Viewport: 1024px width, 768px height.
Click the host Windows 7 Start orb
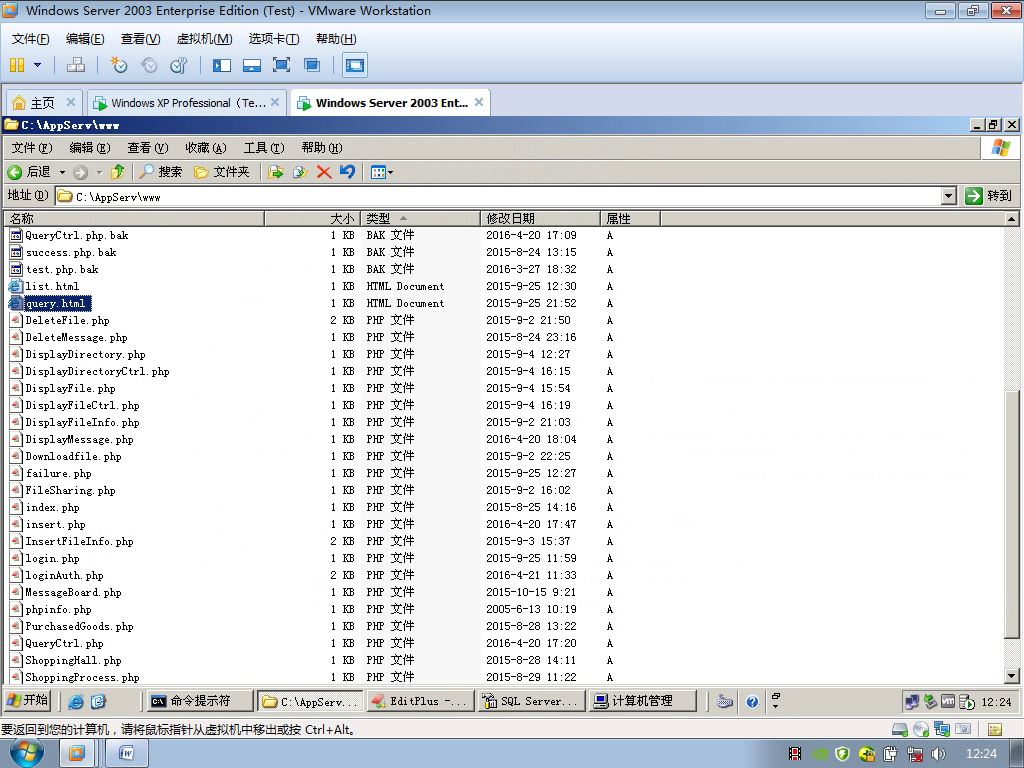point(26,753)
